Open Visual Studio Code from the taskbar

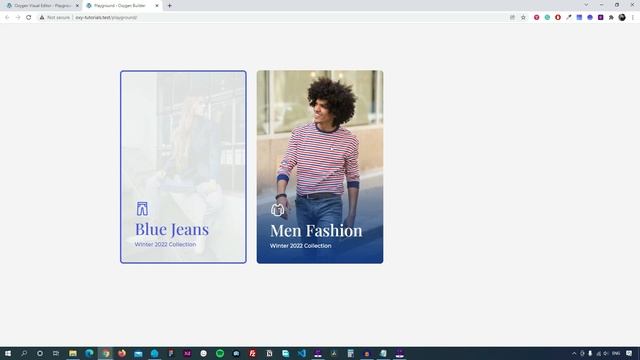[302, 353]
